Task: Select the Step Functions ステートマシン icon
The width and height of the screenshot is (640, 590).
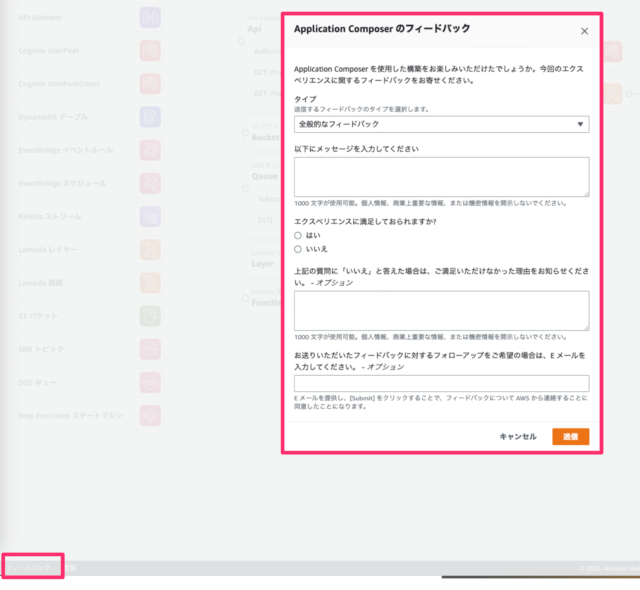Action: tap(150, 416)
